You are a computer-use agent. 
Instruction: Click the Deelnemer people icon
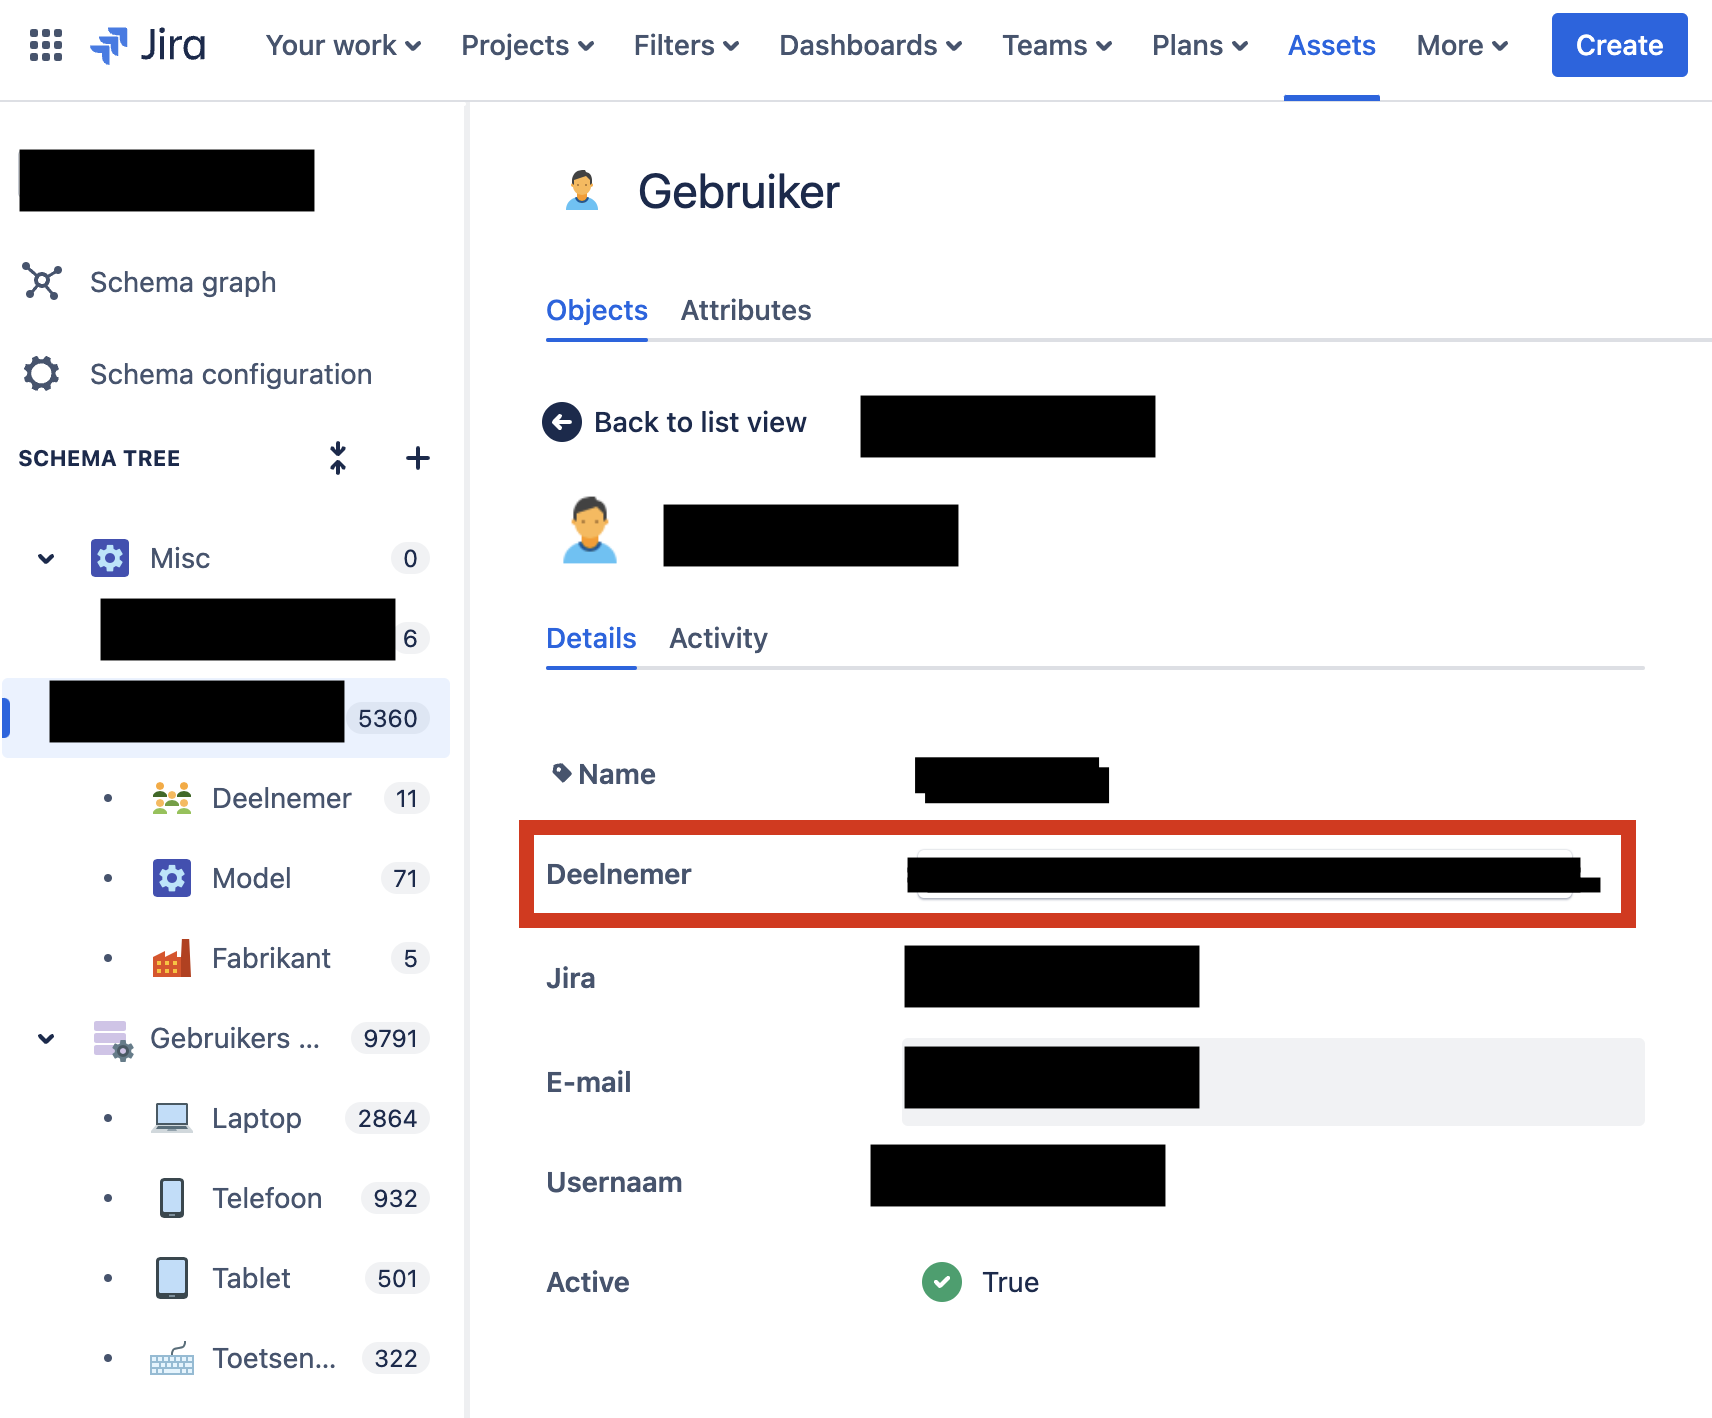click(x=172, y=798)
